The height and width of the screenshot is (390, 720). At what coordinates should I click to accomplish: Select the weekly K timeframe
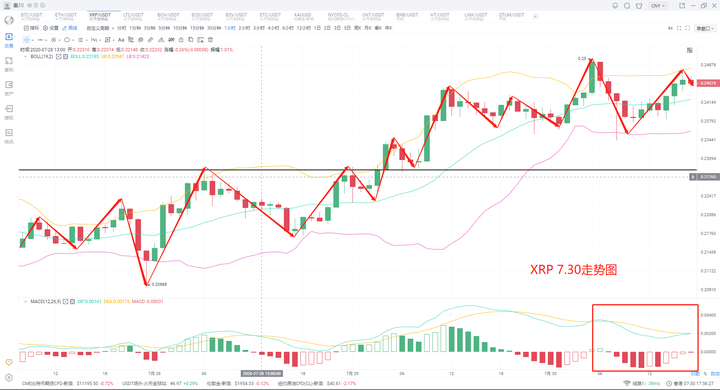tap(358, 28)
